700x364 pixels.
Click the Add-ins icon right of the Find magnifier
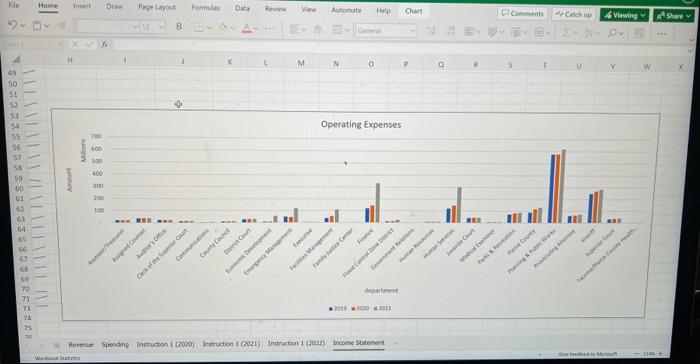click(639, 33)
